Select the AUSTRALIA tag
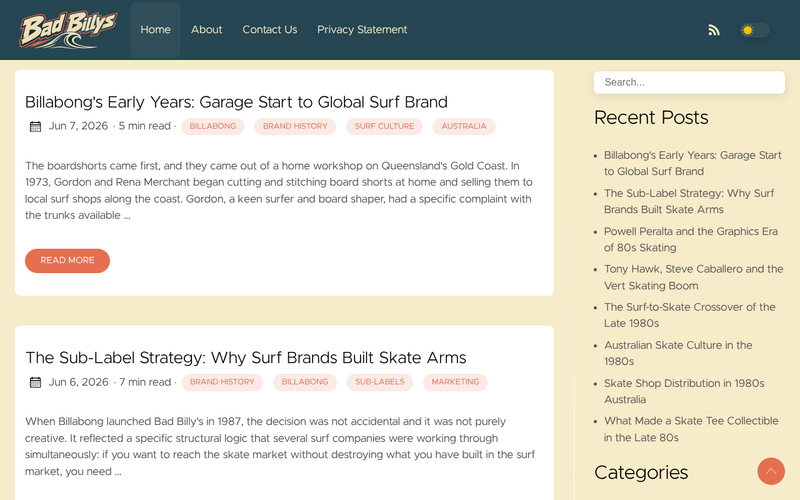800x500 pixels. pyautogui.click(x=464, y=127)
